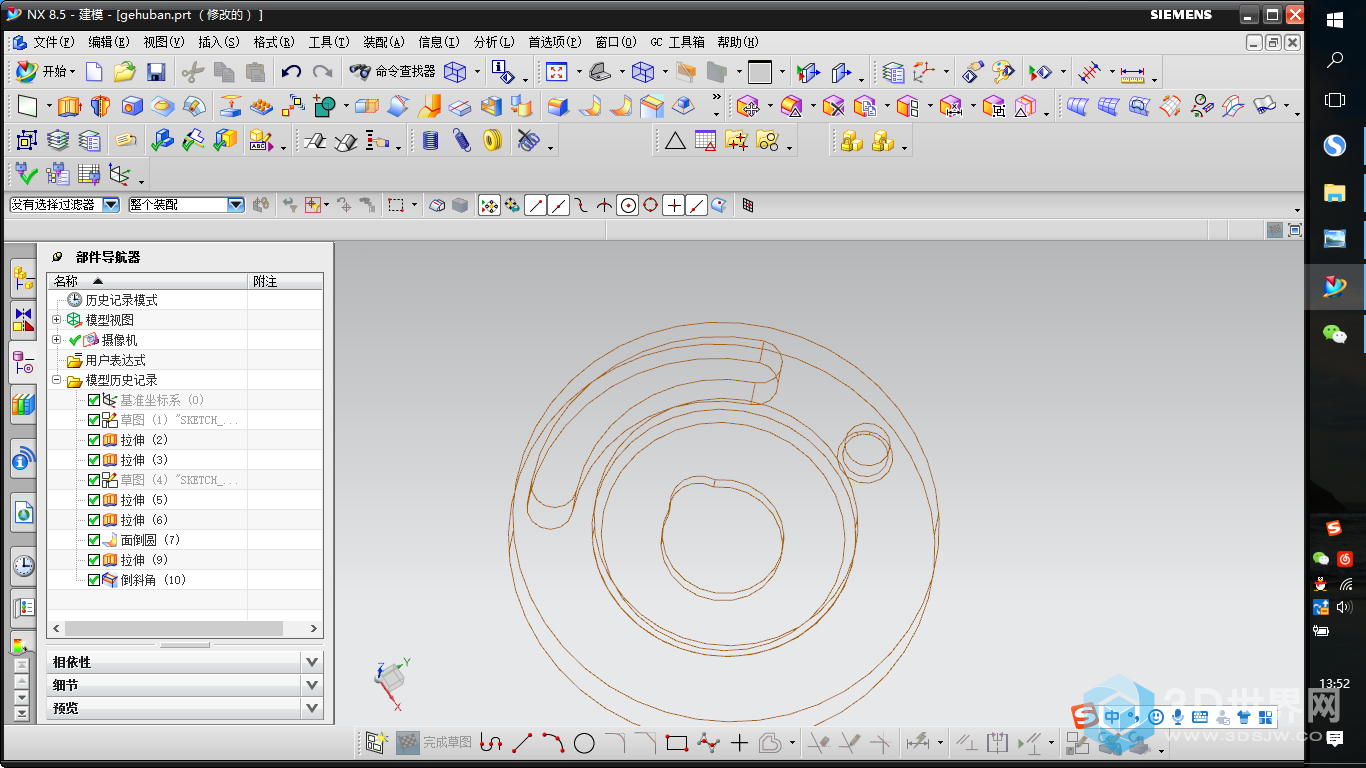Image resolution: width=1366 pixels, height=768 pixels.
Task: Click the 名称 column header
Action: [147, 282]
